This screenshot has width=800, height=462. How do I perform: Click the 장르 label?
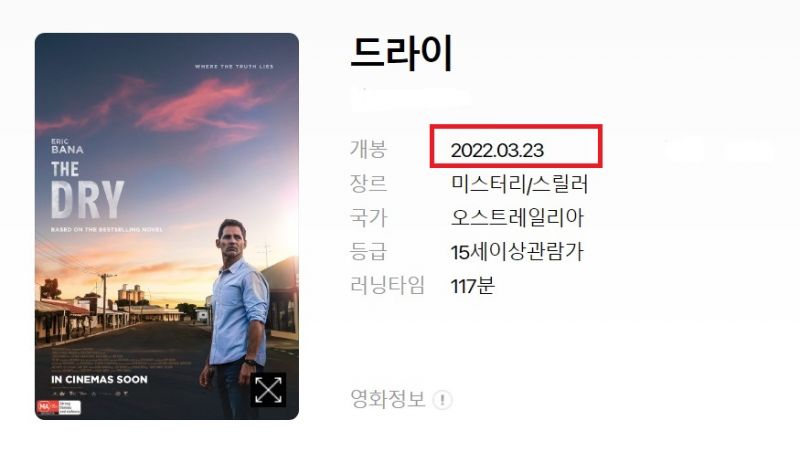point(368,183)
